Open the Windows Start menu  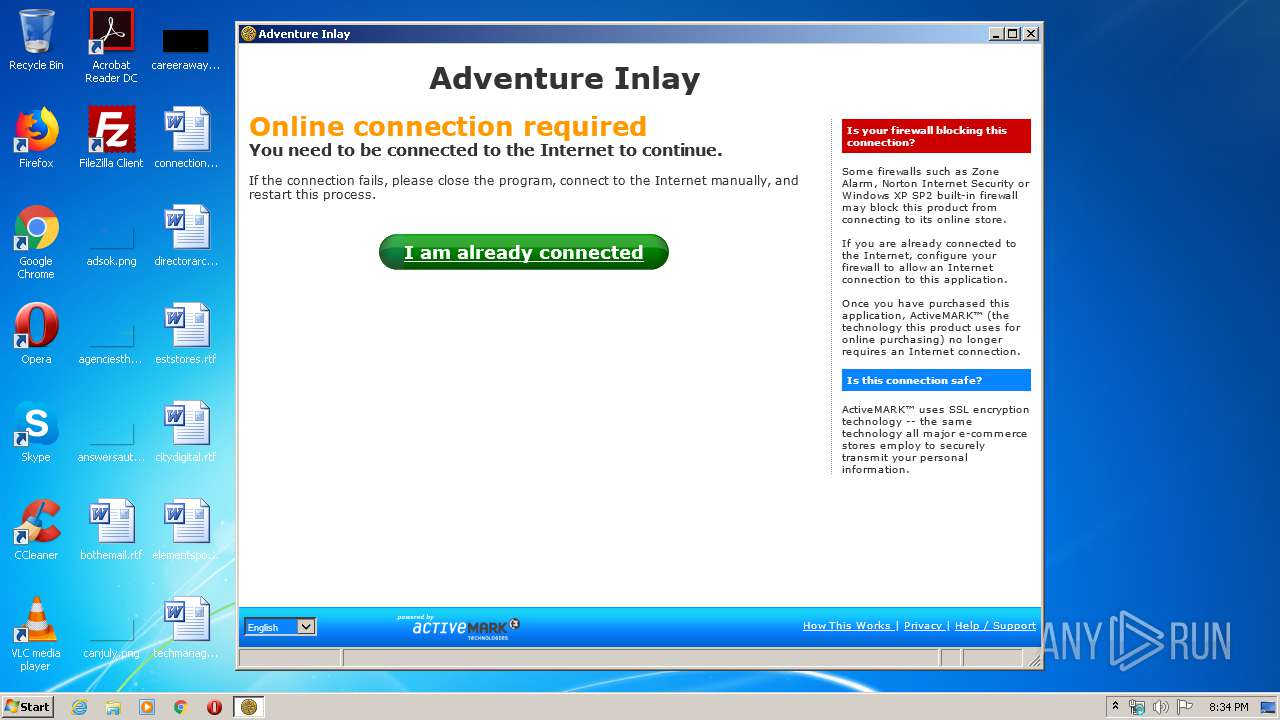(x=27, y=707)
